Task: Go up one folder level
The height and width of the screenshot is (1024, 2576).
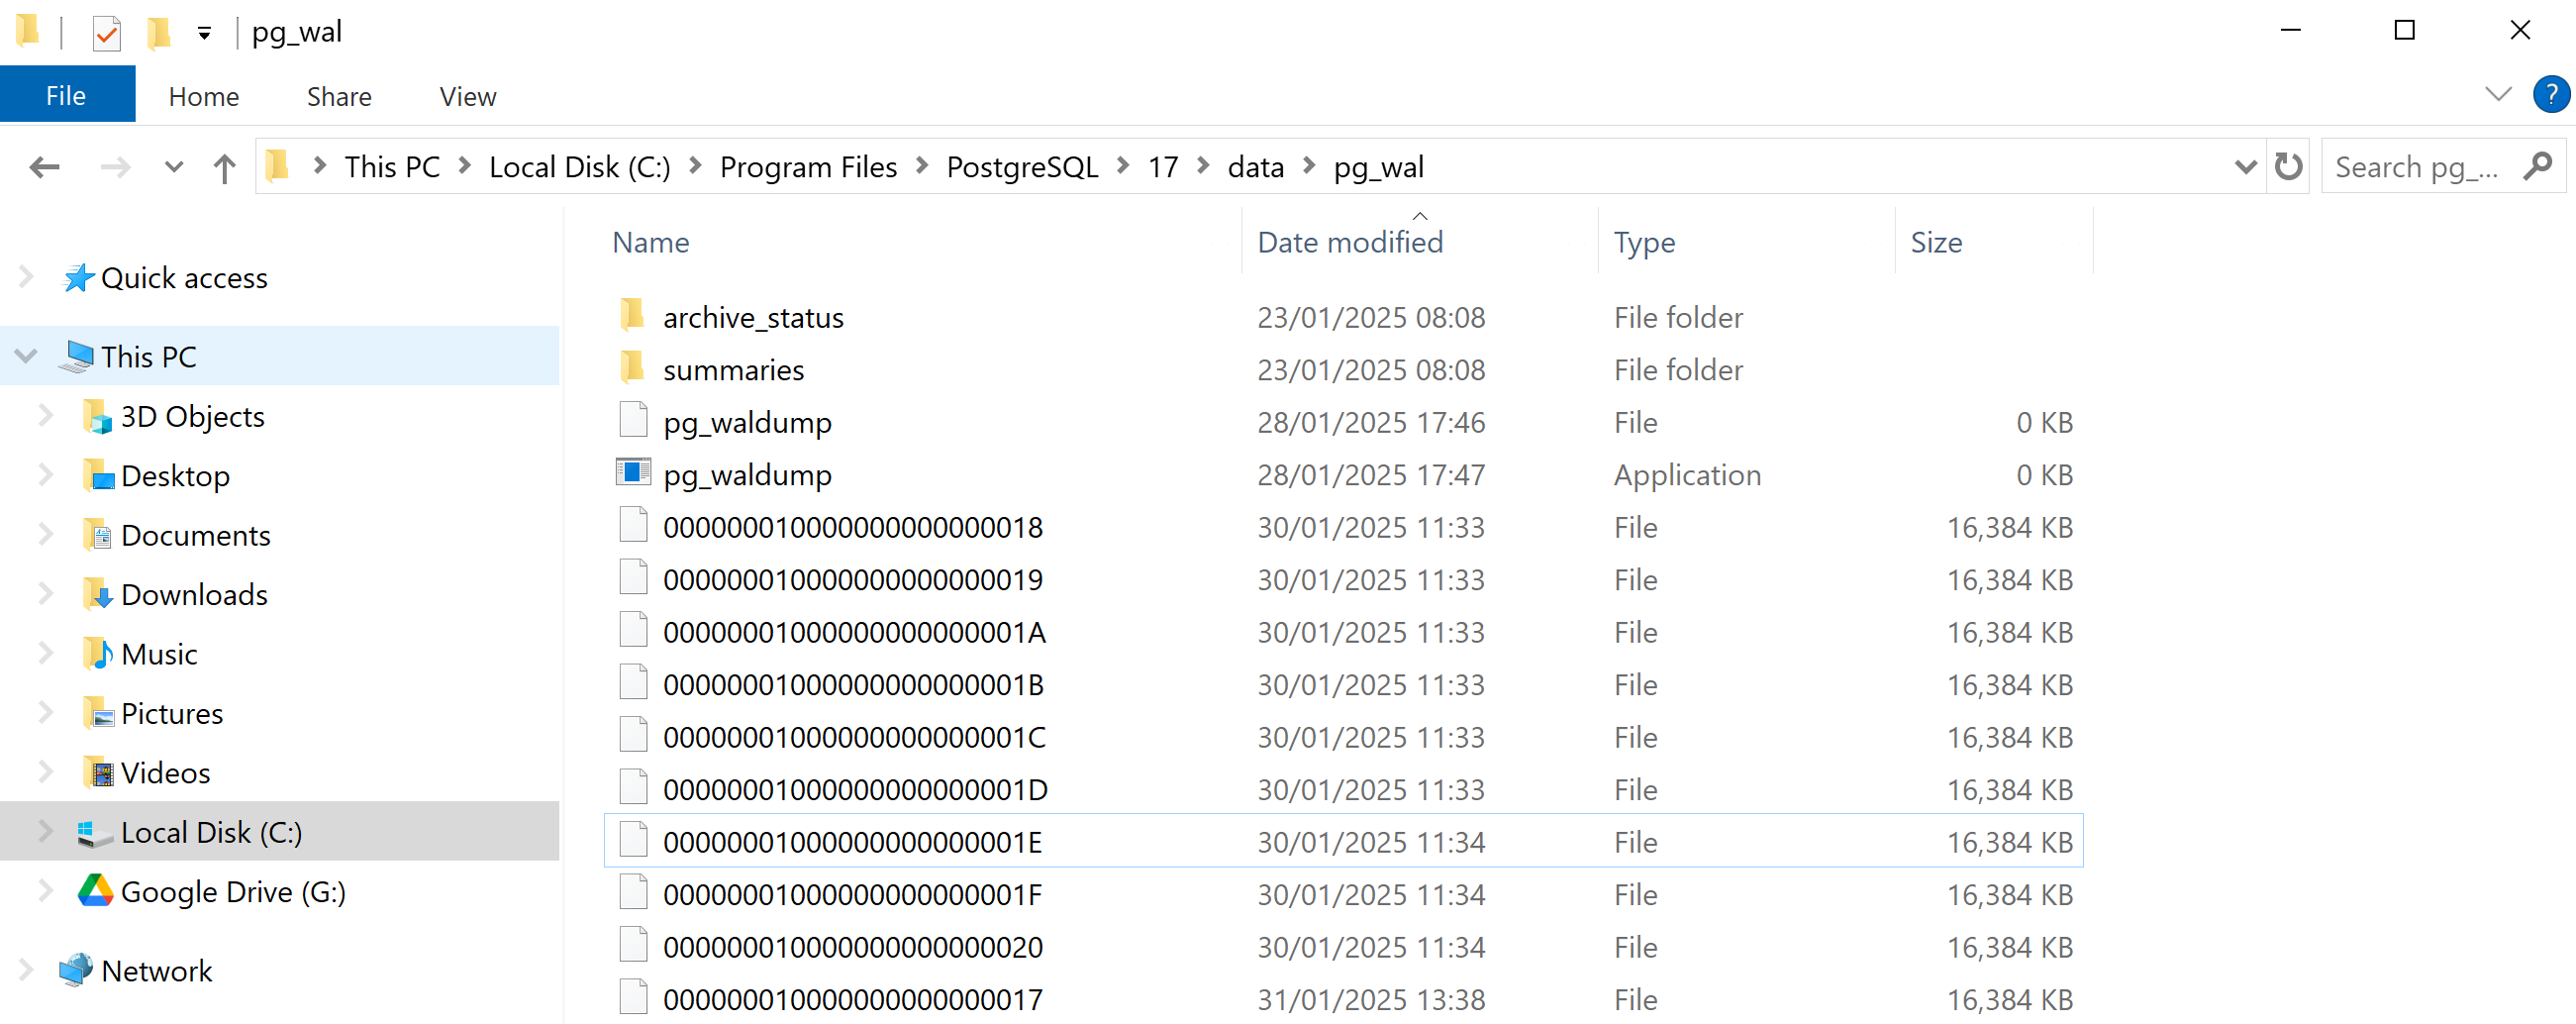Action: pyautogui.click(x=224, y=167)
